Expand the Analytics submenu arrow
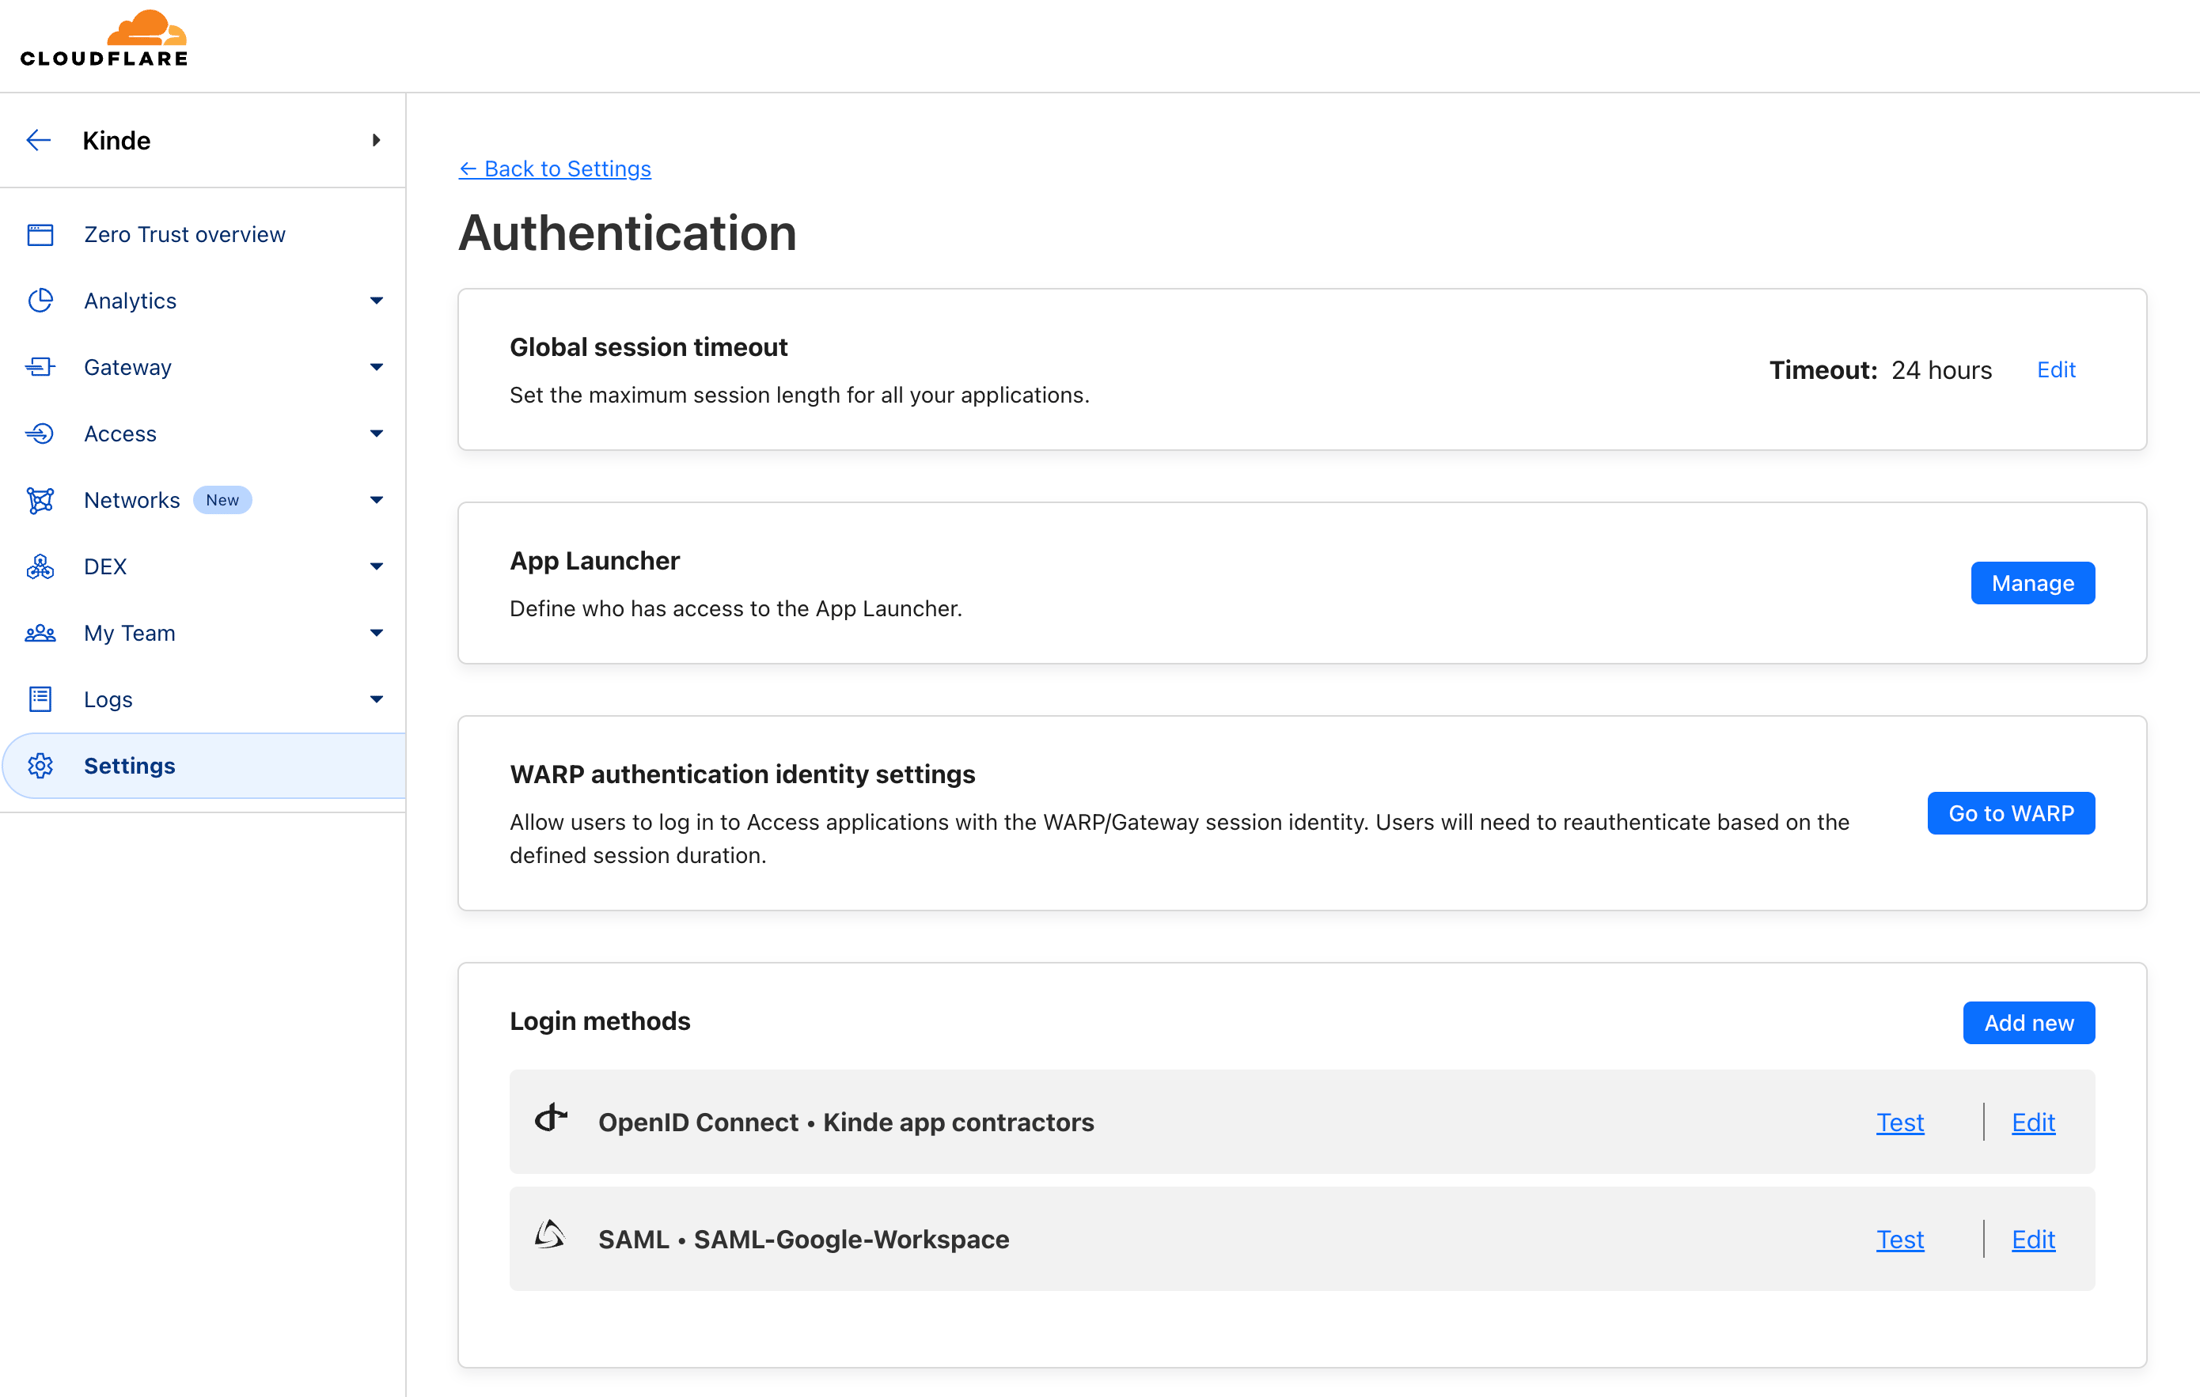 376,300
